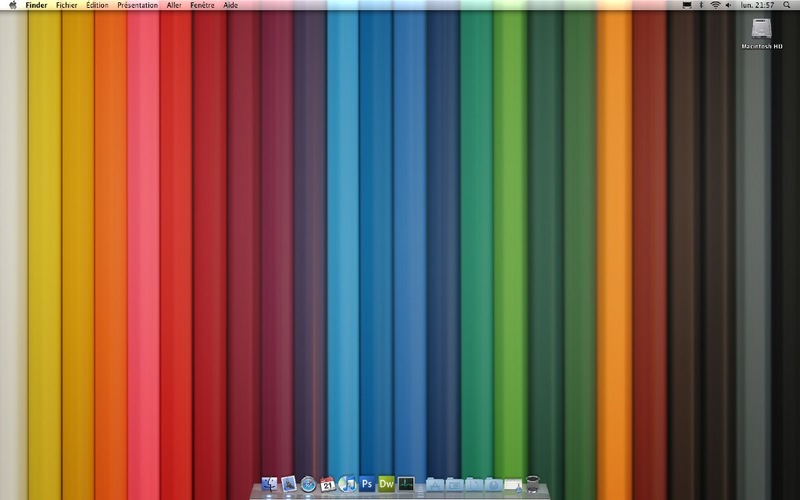Open Spotlight search magnifier icon

(x=786, y=5)
